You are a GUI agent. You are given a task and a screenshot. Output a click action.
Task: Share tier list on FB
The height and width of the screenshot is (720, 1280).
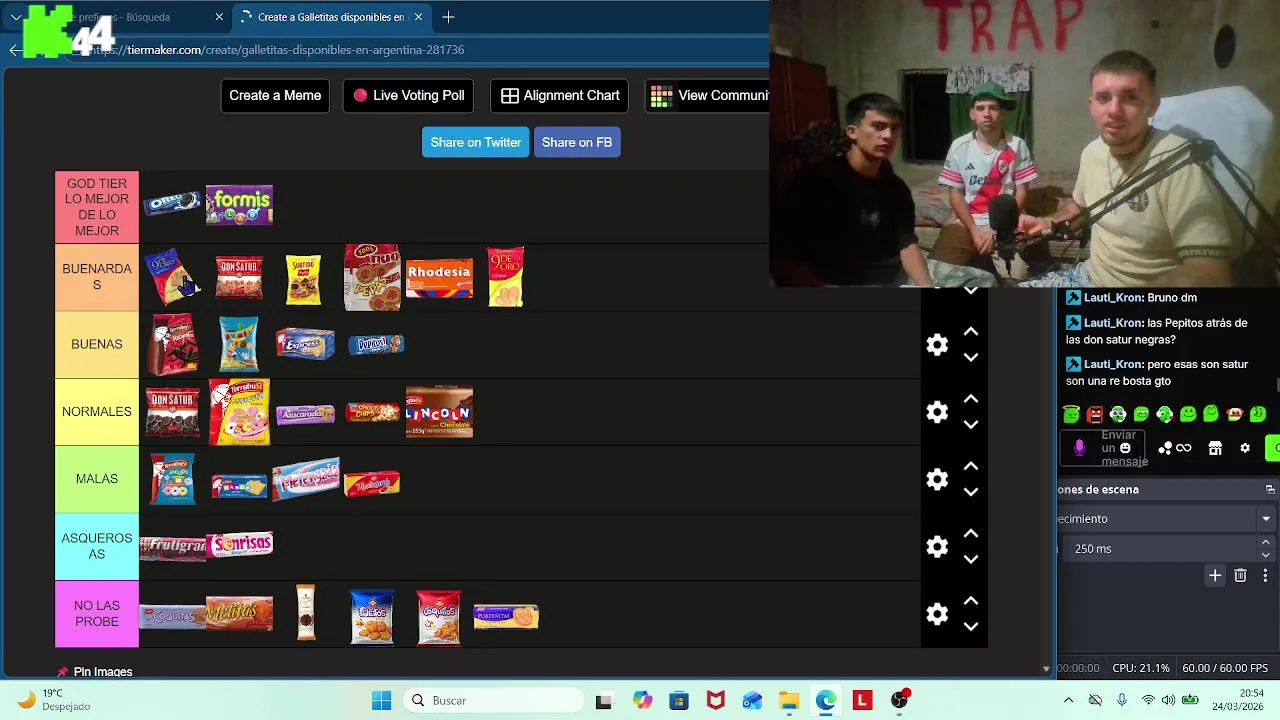pos(577,142)
